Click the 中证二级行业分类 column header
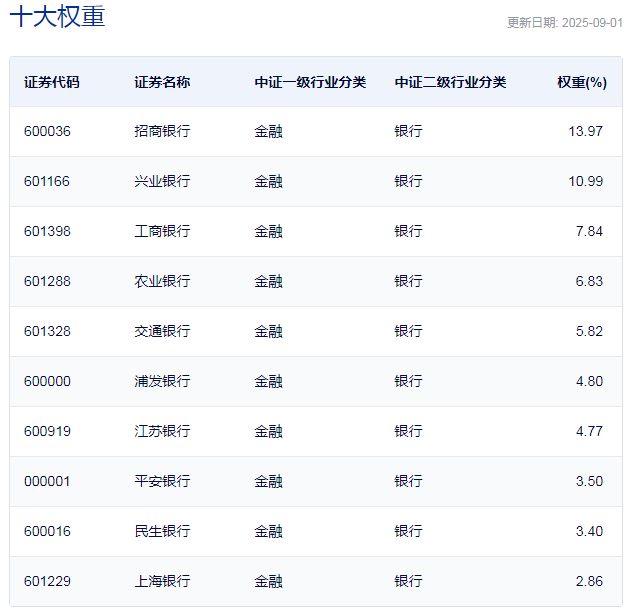This screenshot has width=631, height=611. click(450, 82)
